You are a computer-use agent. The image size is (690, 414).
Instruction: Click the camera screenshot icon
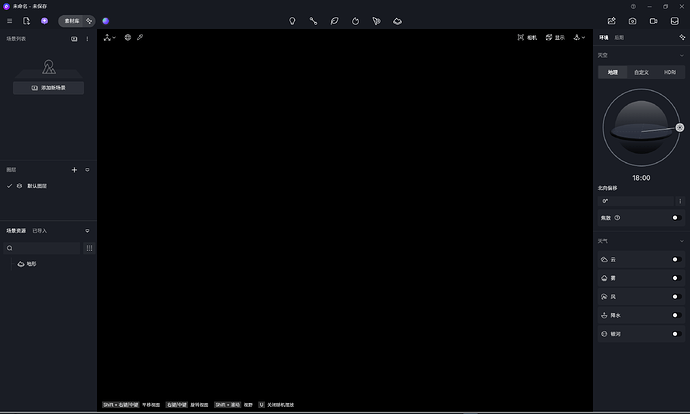632,20
